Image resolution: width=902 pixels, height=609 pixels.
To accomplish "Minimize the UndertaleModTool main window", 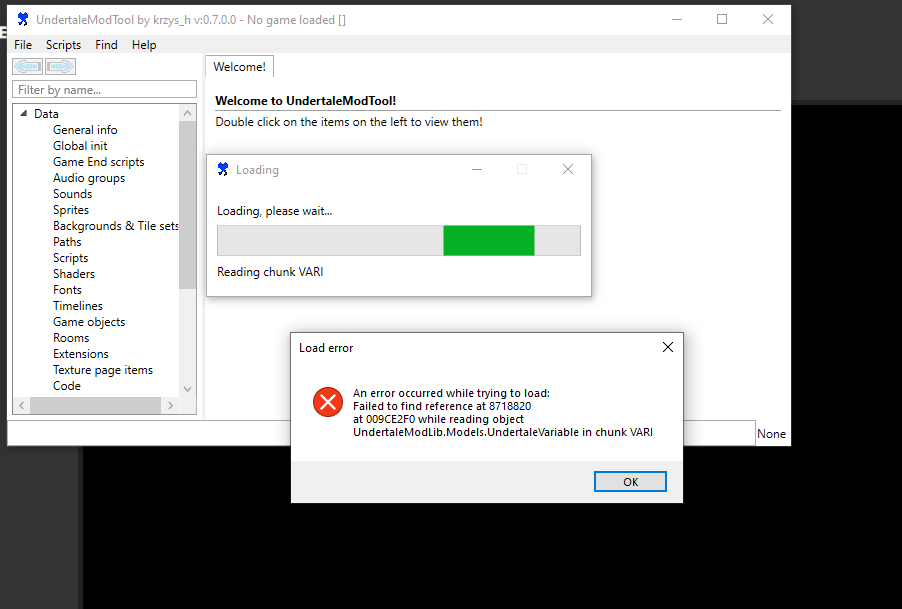I will click(x=677, y=20).
